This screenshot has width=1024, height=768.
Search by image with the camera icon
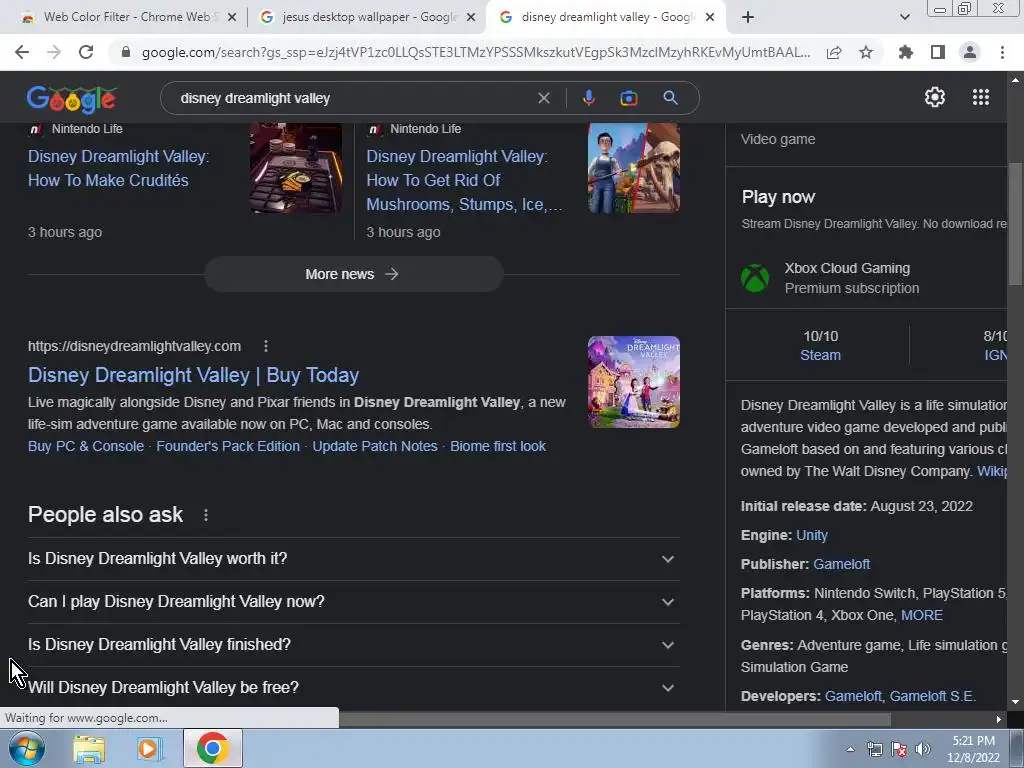(x=629, y=98)
